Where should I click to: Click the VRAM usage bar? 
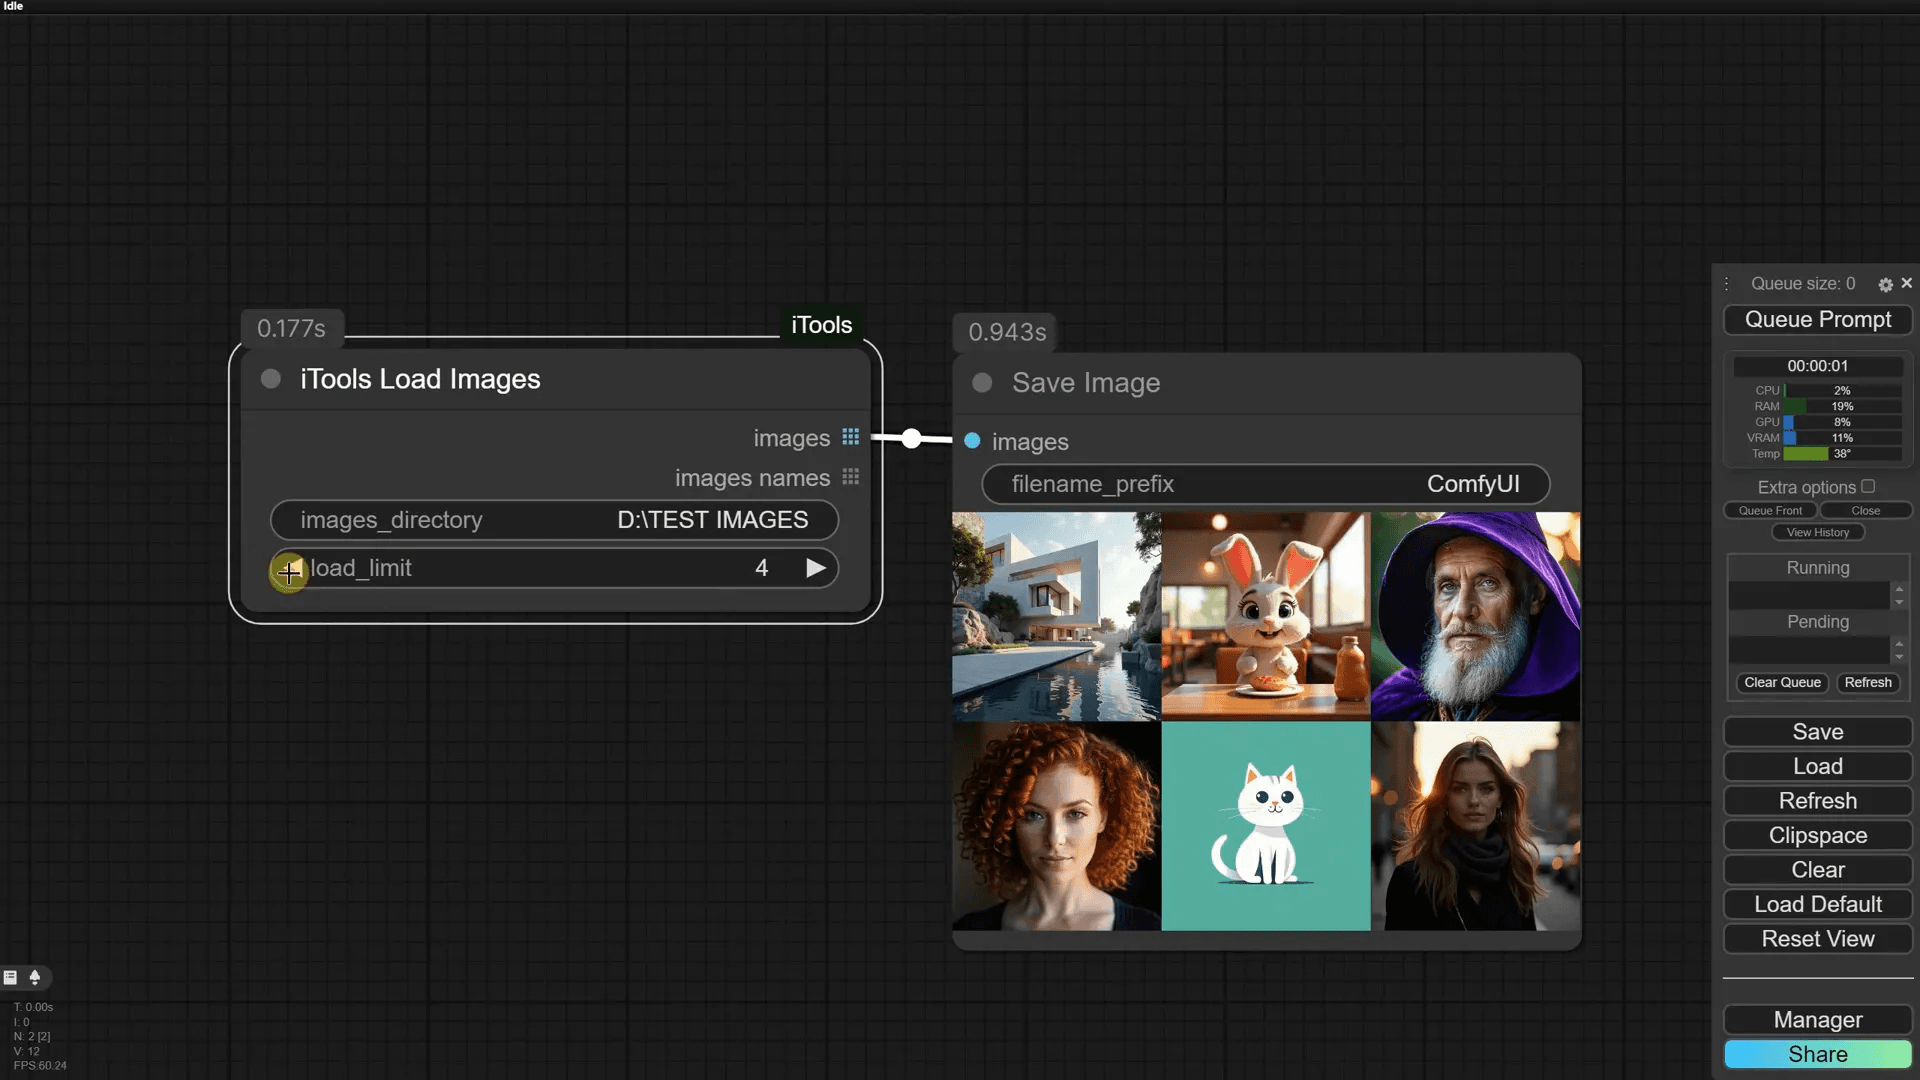point(1842,438)
